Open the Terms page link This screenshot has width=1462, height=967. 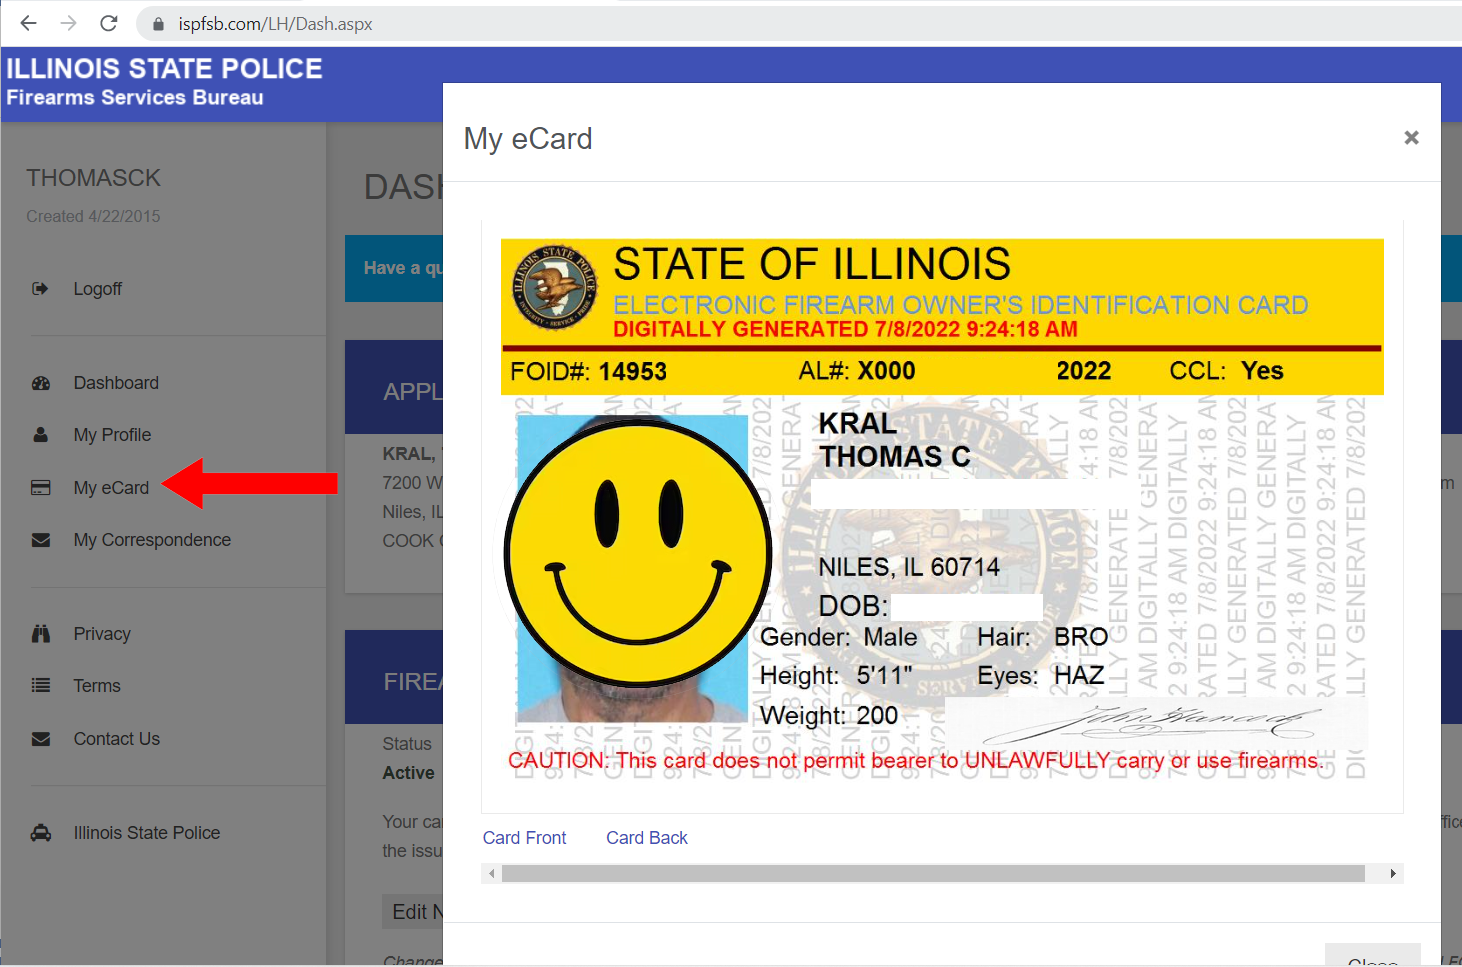(97, 686)
